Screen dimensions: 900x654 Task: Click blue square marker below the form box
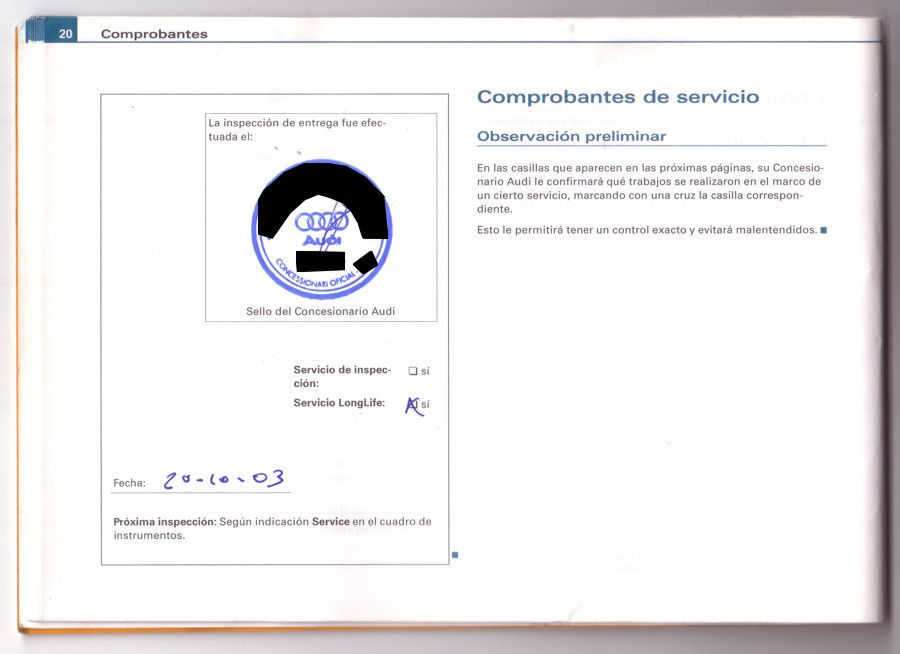pos(454,553)
